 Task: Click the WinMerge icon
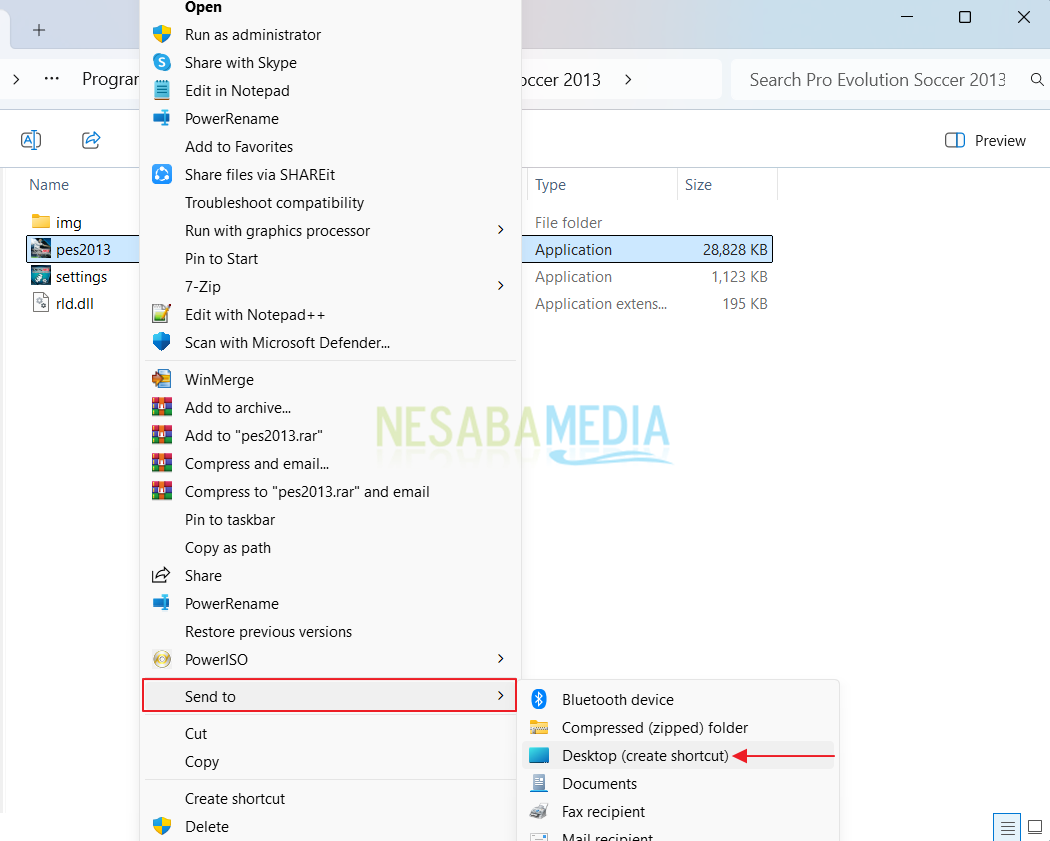tap(162, 379)
